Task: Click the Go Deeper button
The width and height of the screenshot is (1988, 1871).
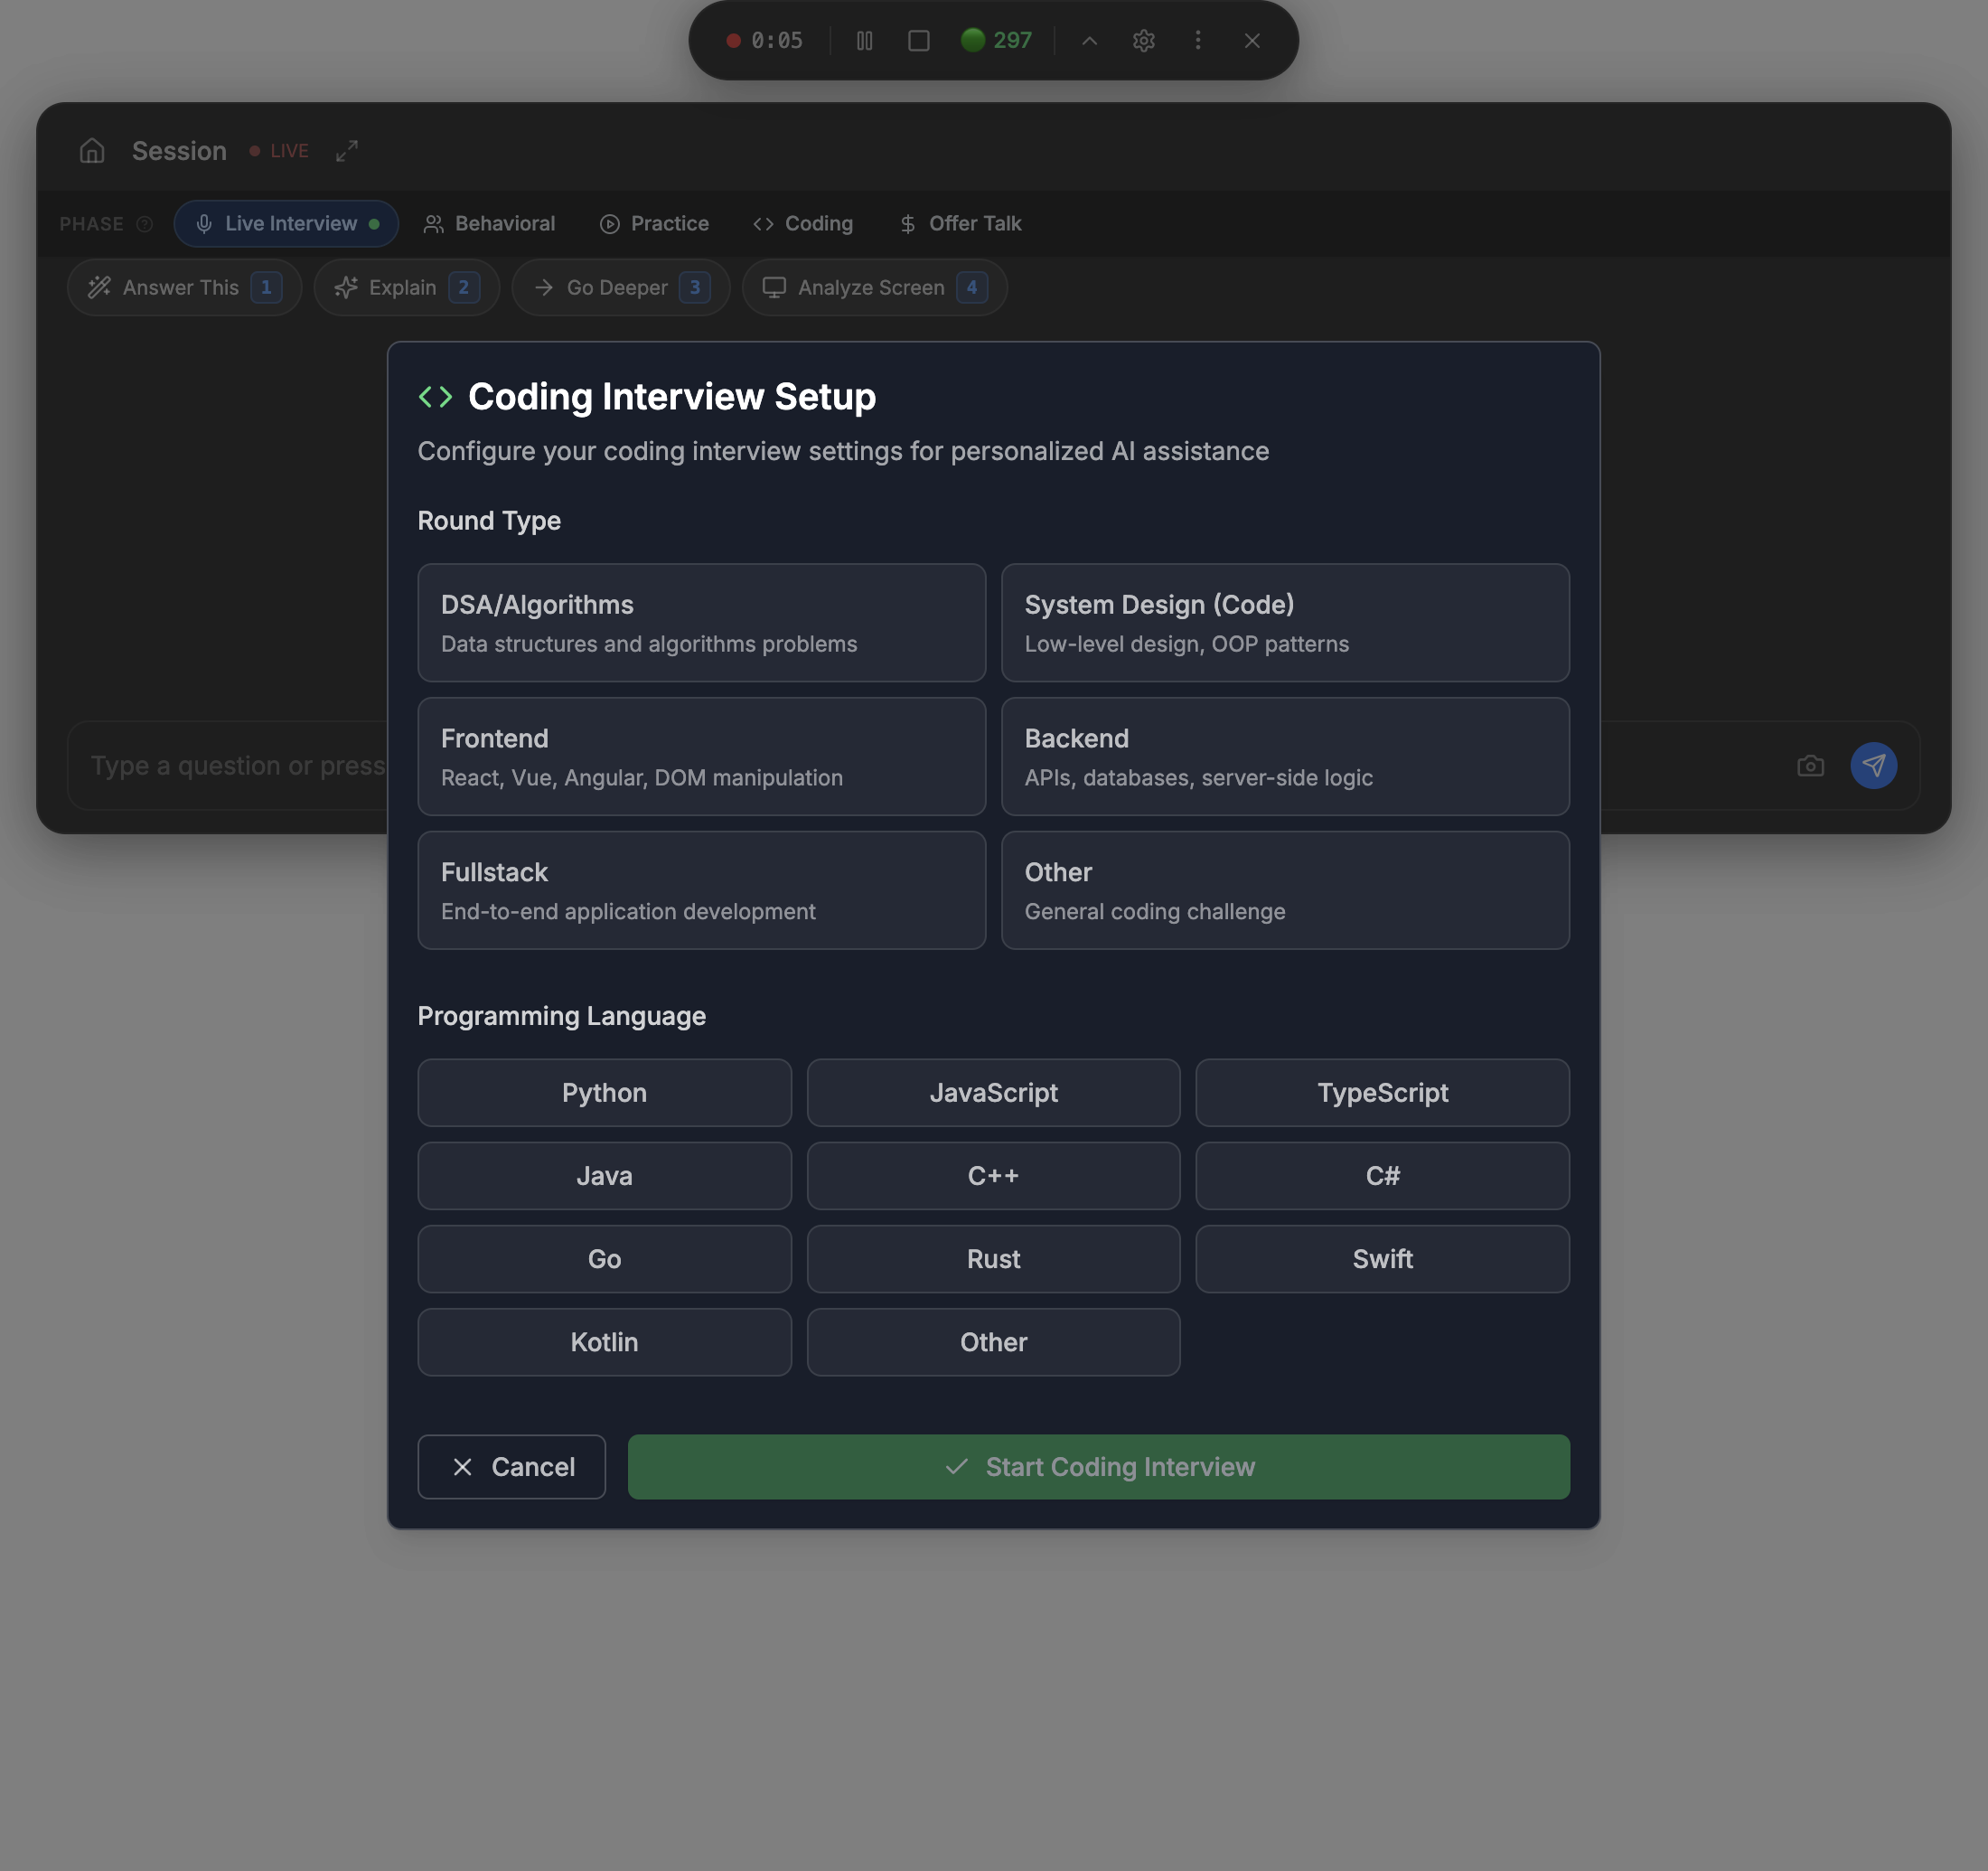Action: click(621, 288)
